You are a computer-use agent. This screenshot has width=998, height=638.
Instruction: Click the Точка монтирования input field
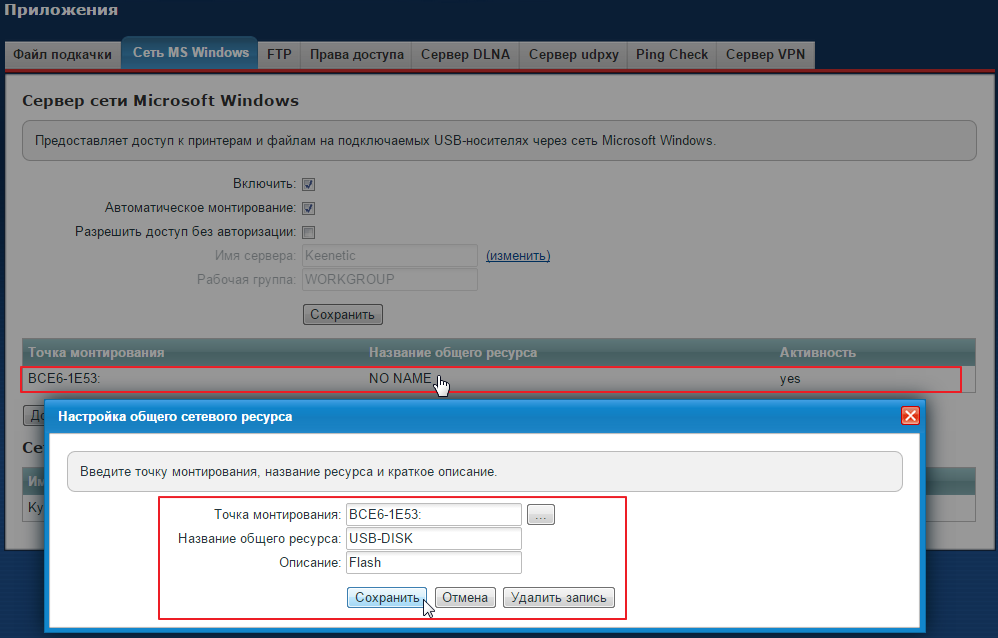[x=433, y=515]
